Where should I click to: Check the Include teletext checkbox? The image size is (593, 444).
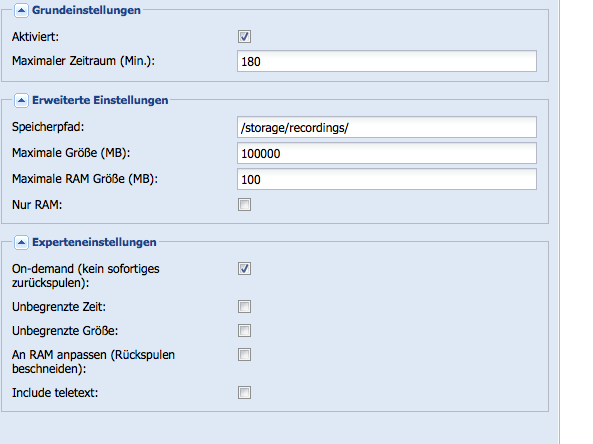tap(244, 393)
